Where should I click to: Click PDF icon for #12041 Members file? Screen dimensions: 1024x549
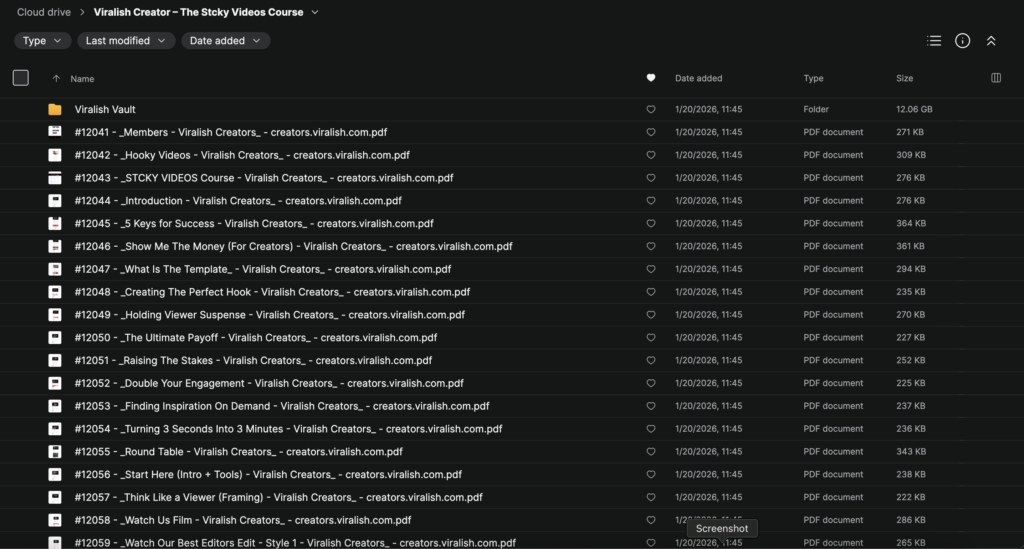pos(55,132)
